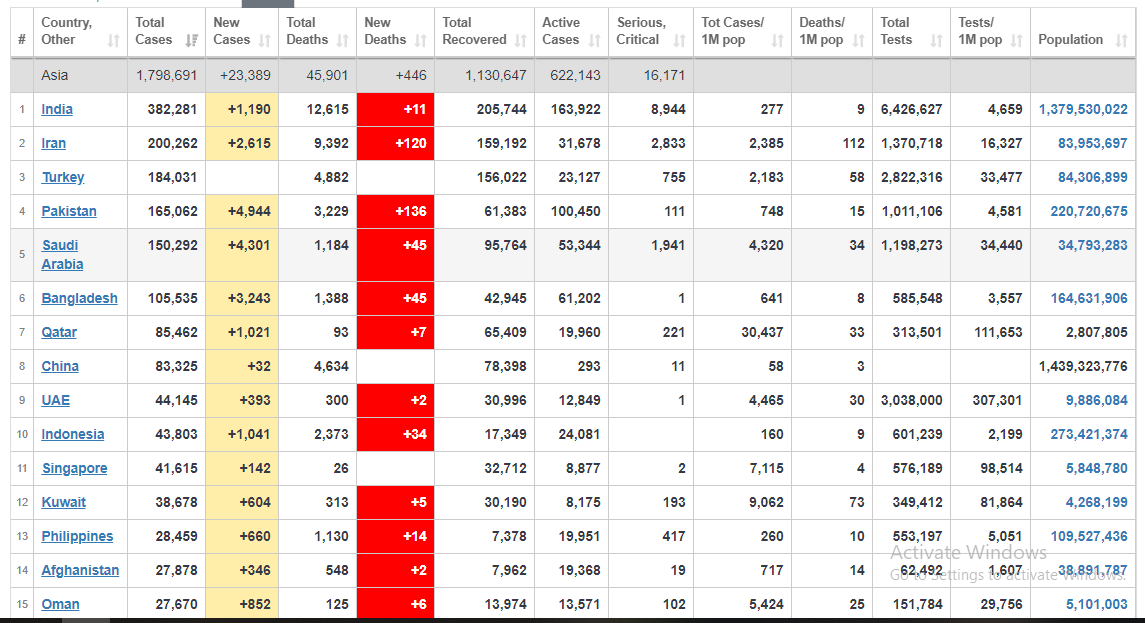Open the Singapore country link

pos(74,468)
